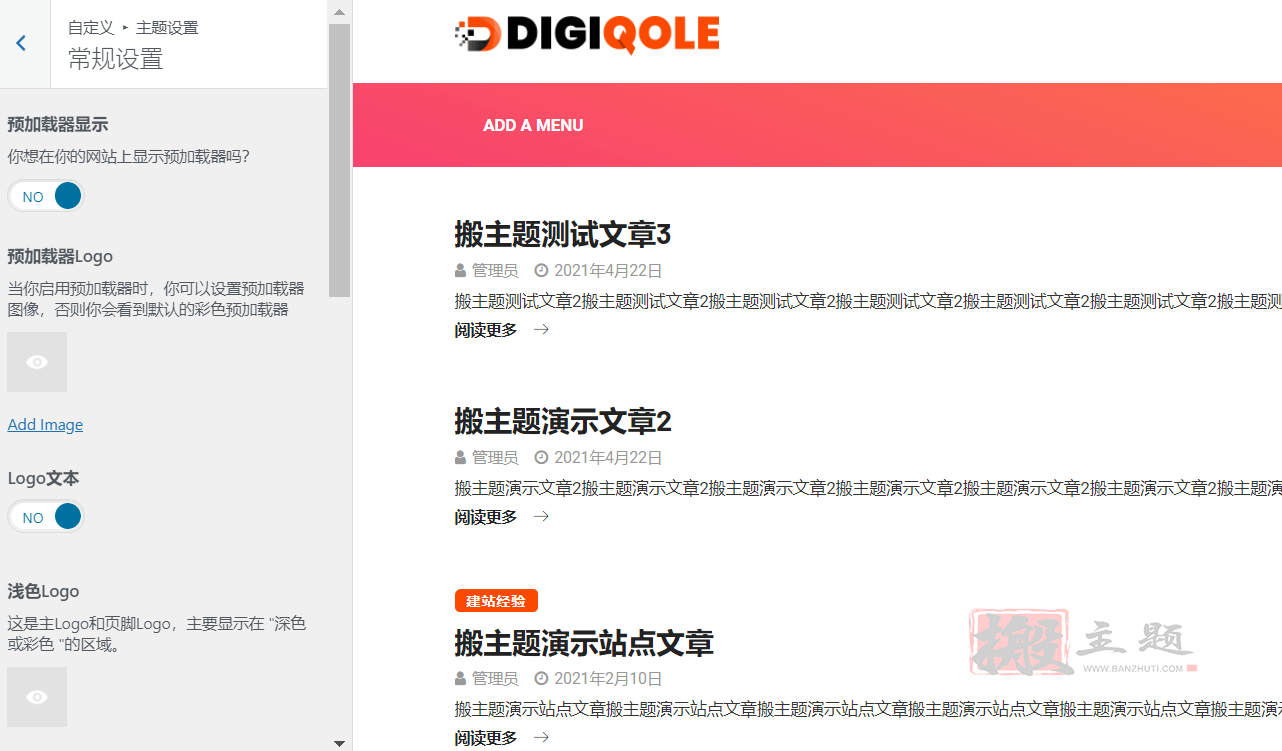This screenshot has height=751, width=1282.
Task: Open the article 搬主题测试文章3
Action: click(562, 234)
